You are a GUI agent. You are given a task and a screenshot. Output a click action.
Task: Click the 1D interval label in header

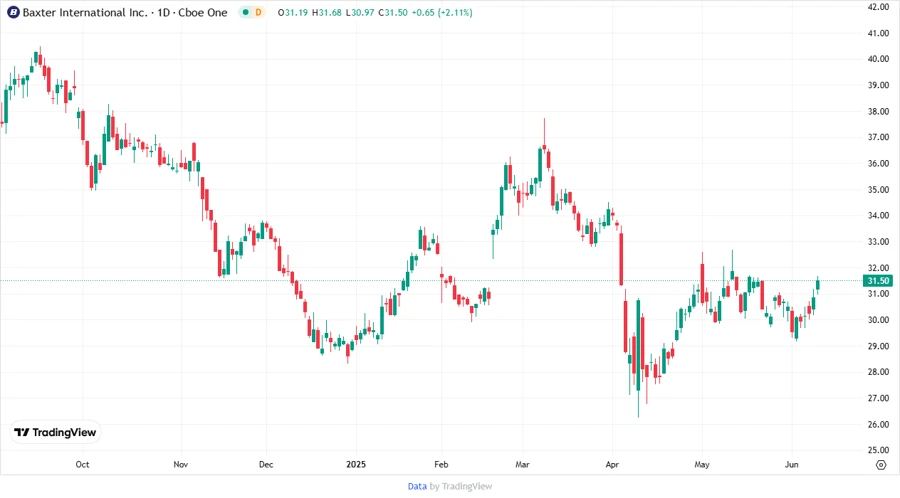pos(164,12)
